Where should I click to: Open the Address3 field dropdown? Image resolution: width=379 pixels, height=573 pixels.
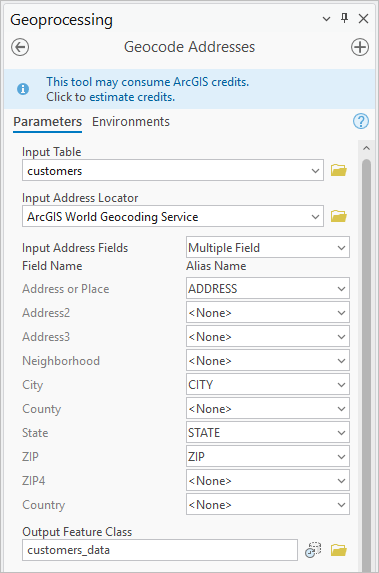click(268, 337)
